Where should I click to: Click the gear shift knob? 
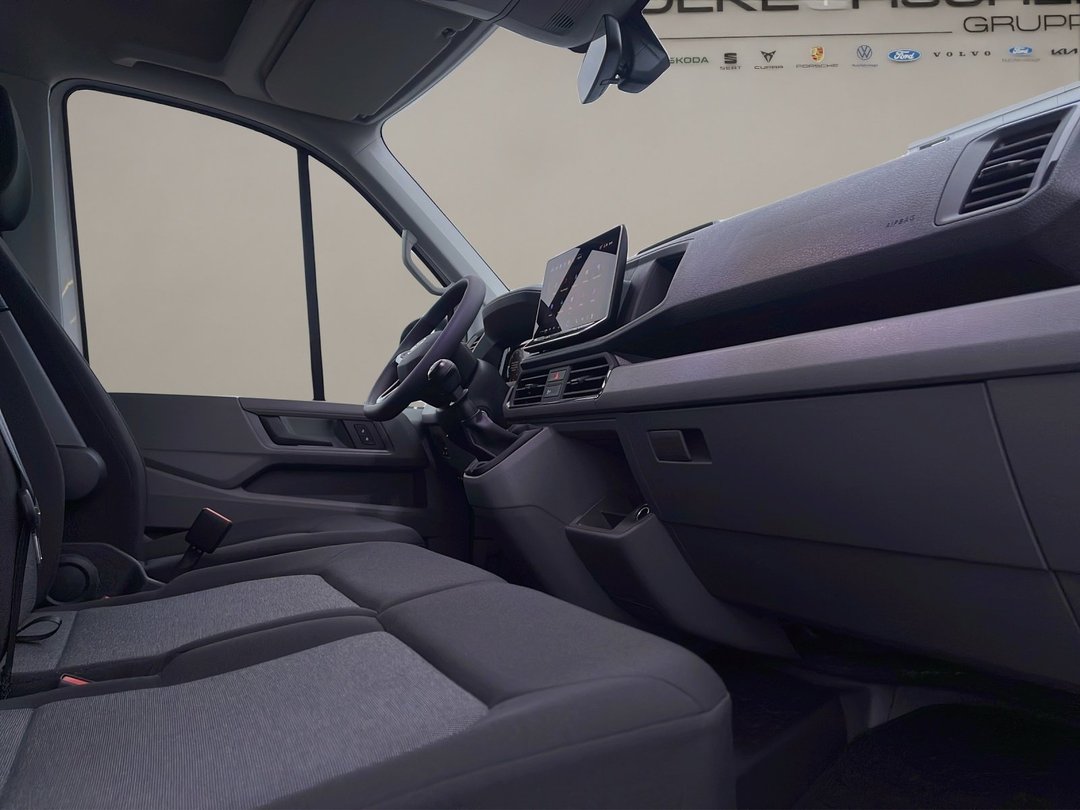443,380
